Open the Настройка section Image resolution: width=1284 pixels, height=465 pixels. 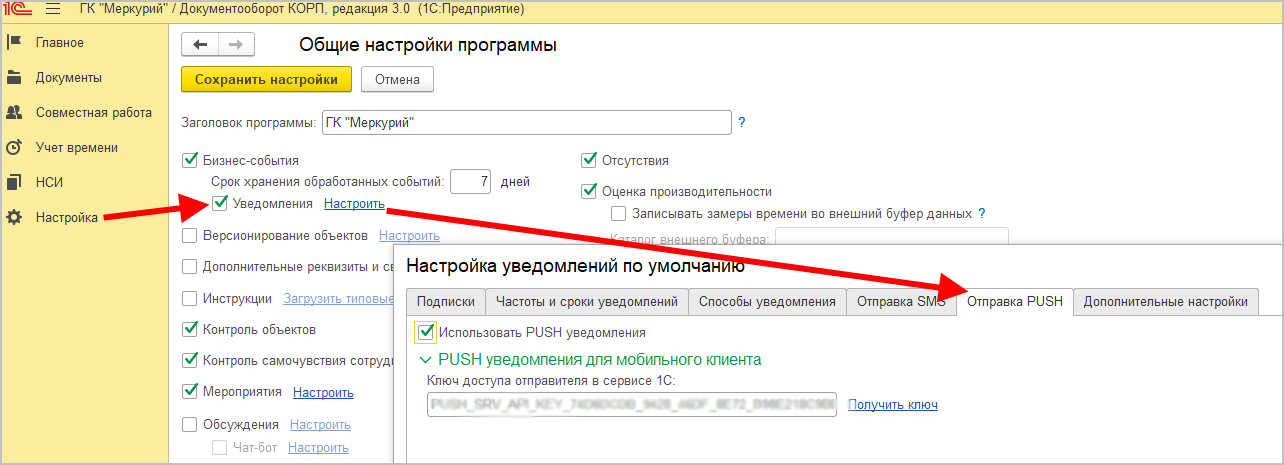click(67, 217)
